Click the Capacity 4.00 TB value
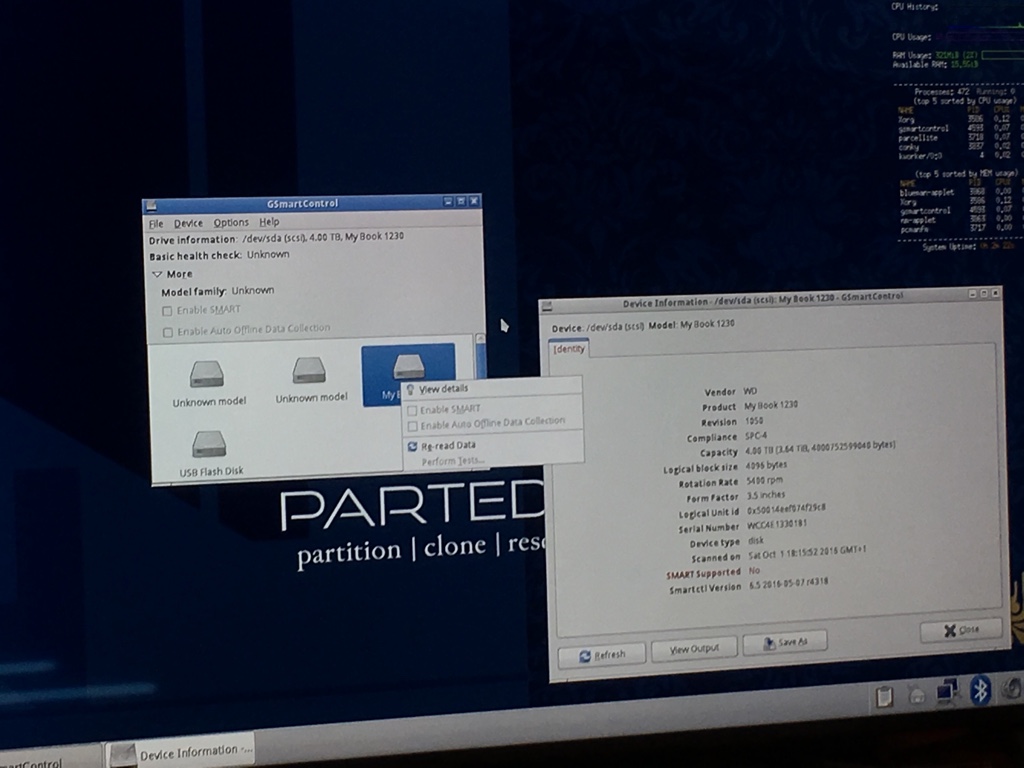1024x768 pixels. 820,447
